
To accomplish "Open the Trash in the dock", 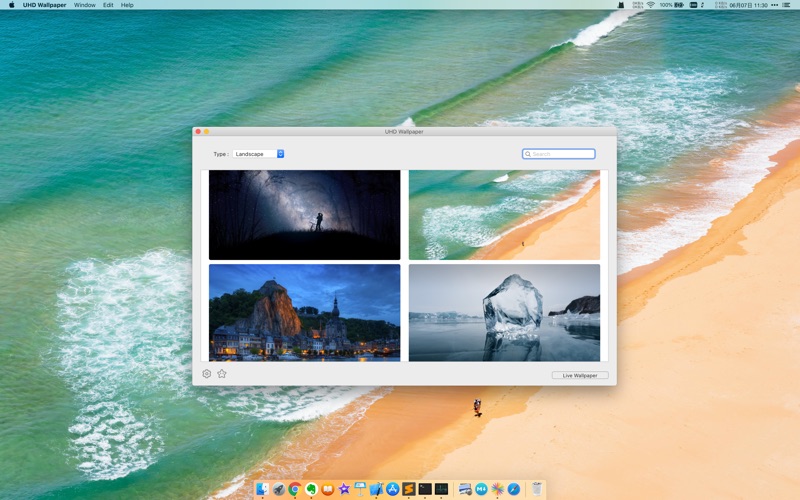I will tap(537, 489).
